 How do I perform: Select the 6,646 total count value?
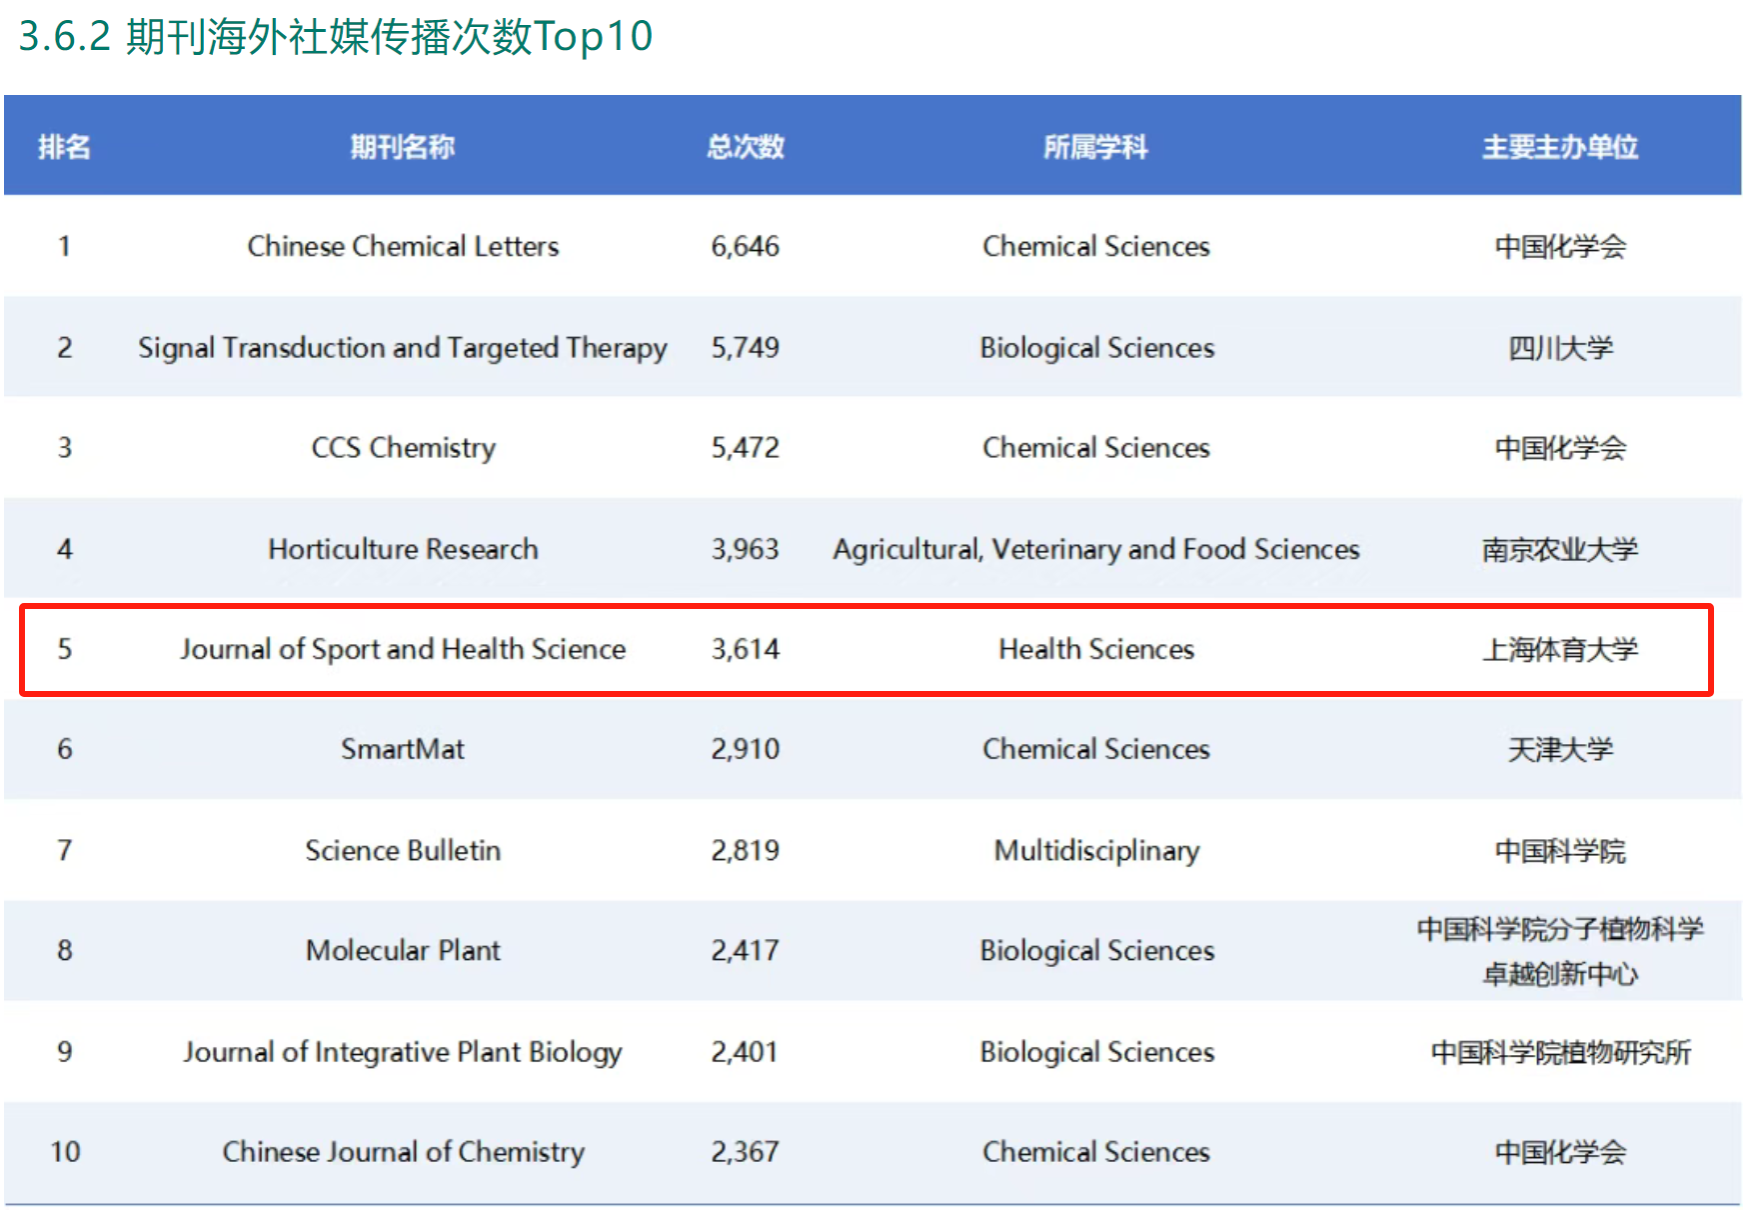coord(745,246)
